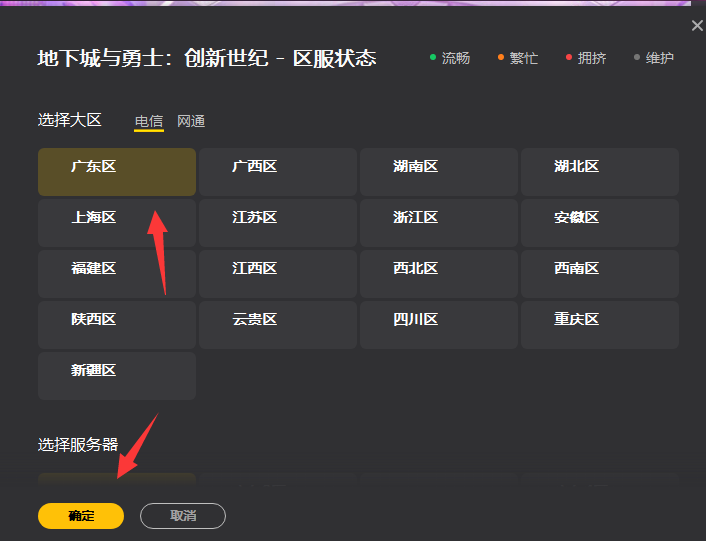The image size is (706, 541).
Task: Click the 选择服务器 label
Action: coord(78,445)
